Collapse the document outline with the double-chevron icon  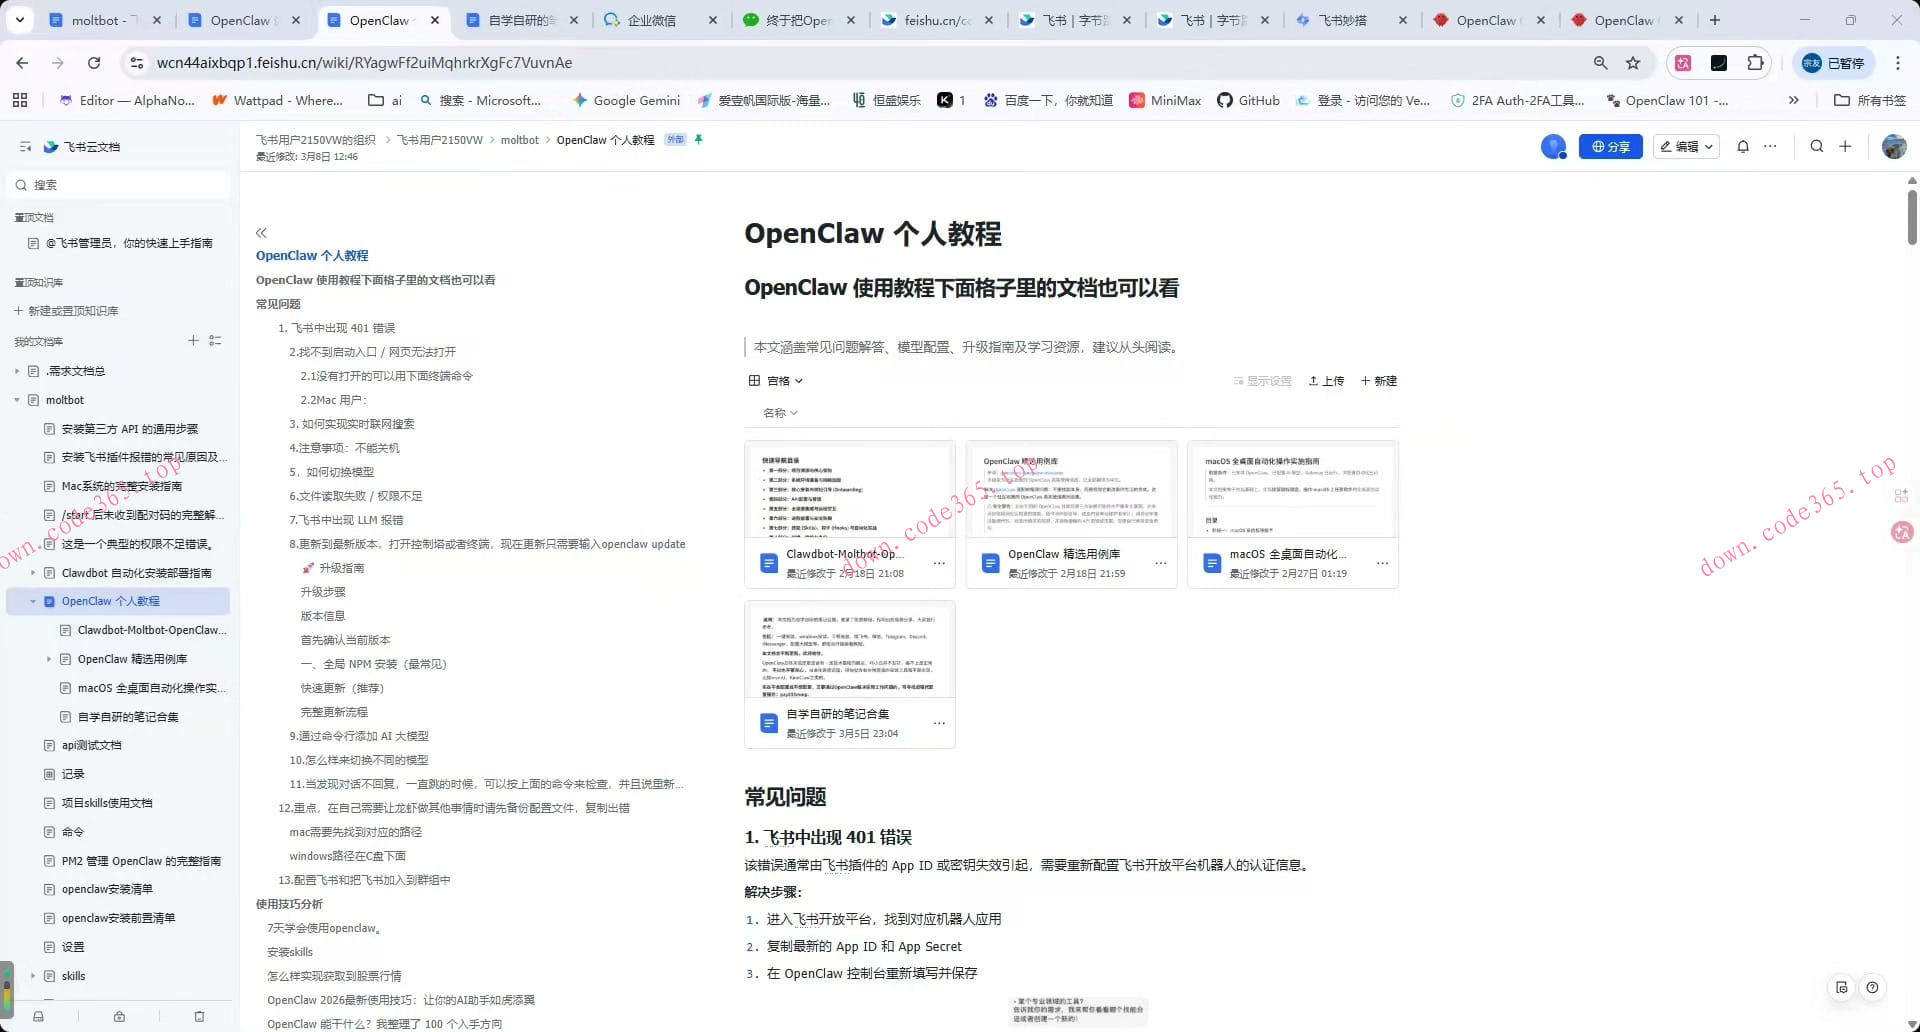pyautogui.click(x=261, y=233)
